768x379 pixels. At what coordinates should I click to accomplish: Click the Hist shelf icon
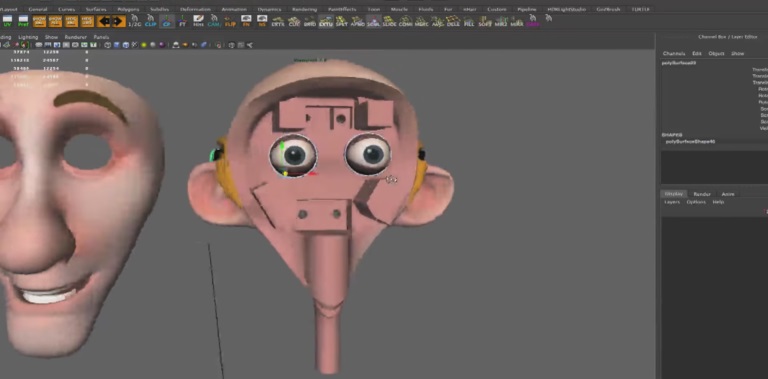[198, 21]
